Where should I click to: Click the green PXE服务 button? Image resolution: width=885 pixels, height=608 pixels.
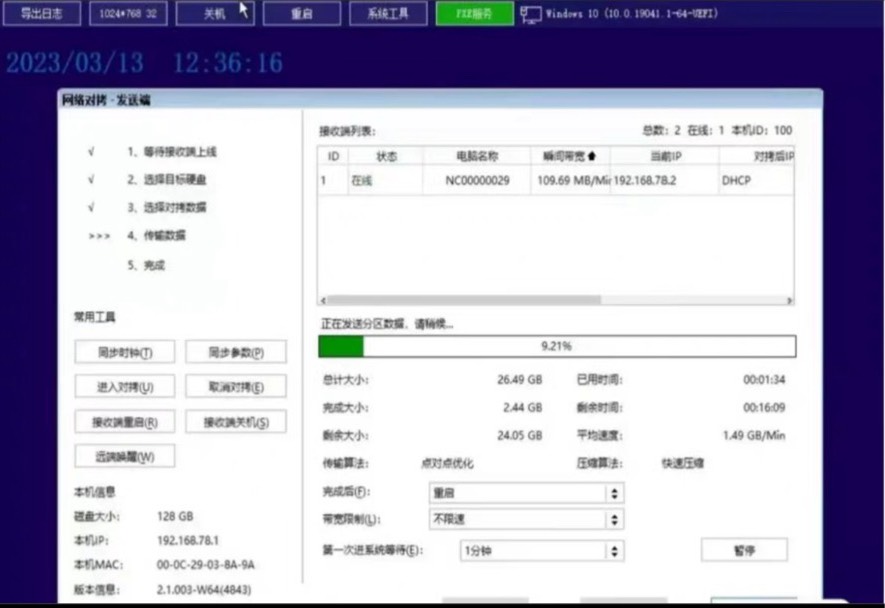point(474,14)
